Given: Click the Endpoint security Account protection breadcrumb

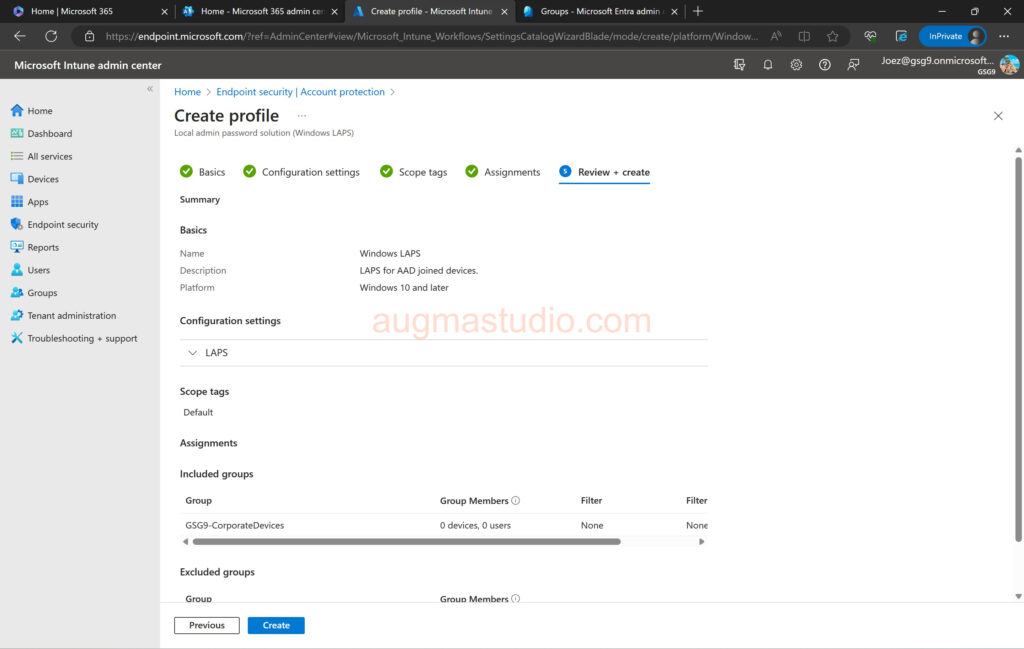Looking at the screenshot, I should (300, 92).
